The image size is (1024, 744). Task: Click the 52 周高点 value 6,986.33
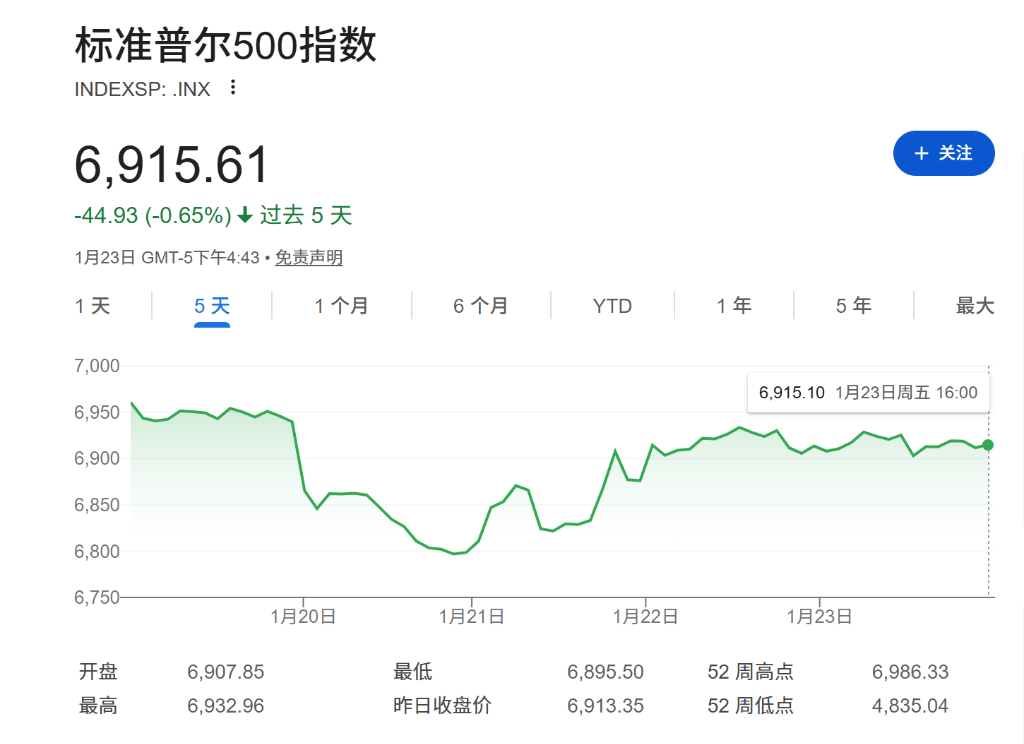(x=910, y=672)
